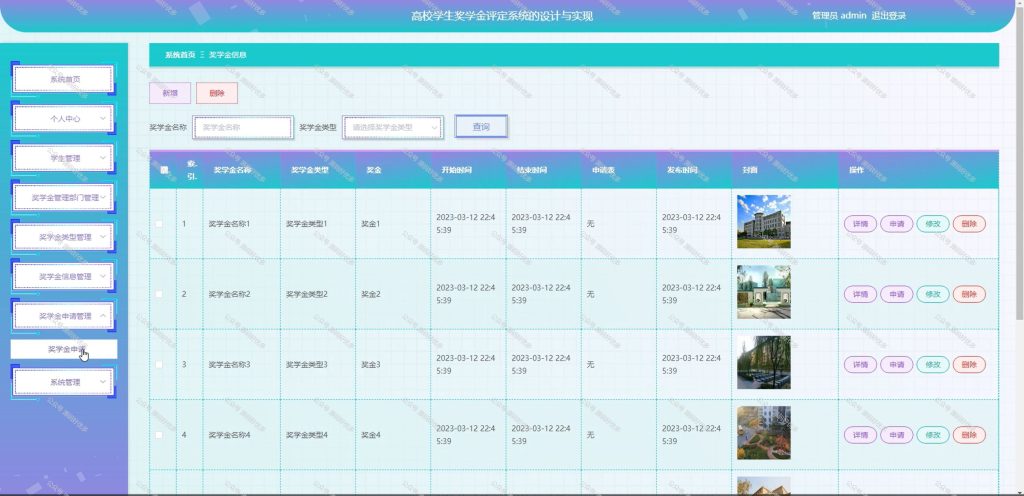Open the 奖学金类型 dropdown filter

(x=392, y=128)
